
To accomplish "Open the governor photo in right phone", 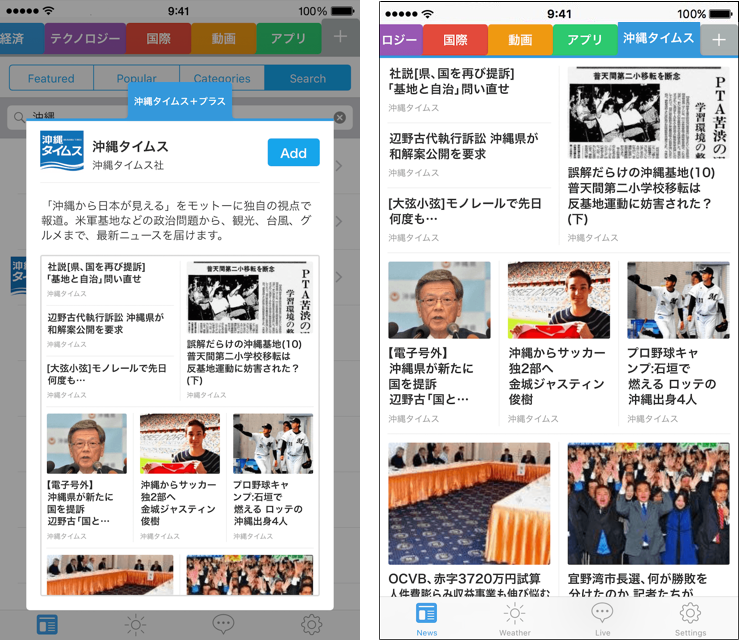I will (x=439, y=300).
